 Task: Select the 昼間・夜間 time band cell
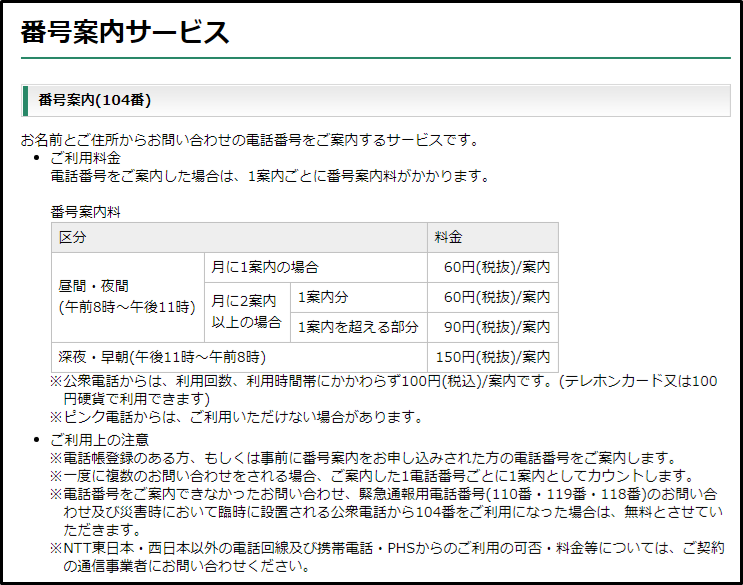(x=128, y=297)
